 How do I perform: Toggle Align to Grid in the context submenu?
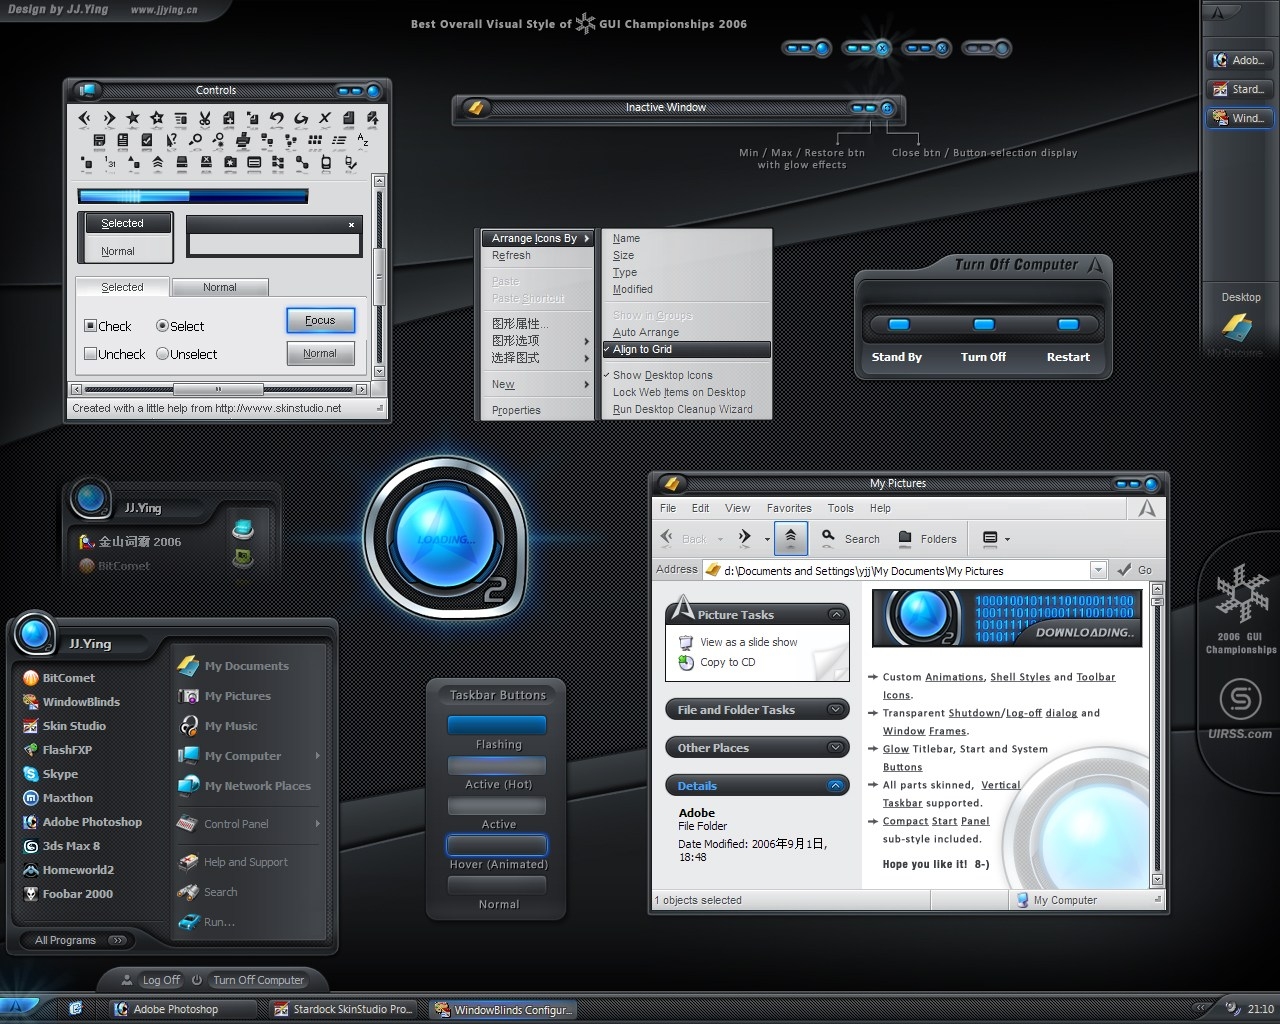point(686,349)
